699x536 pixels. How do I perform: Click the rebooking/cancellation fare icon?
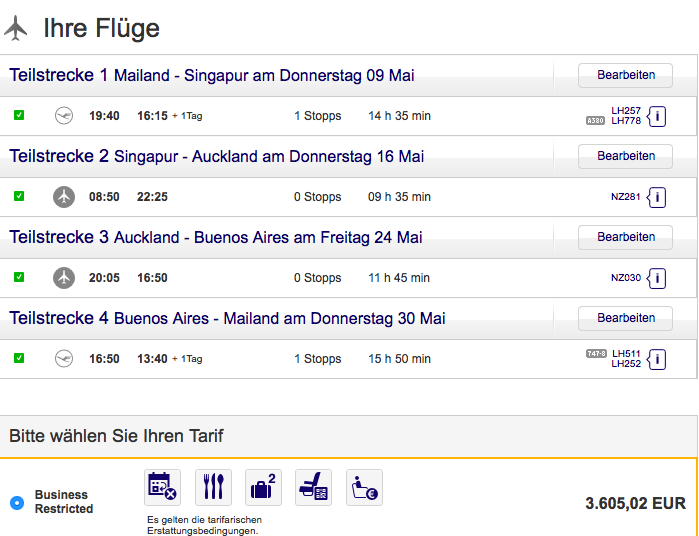tap(162, 487)
